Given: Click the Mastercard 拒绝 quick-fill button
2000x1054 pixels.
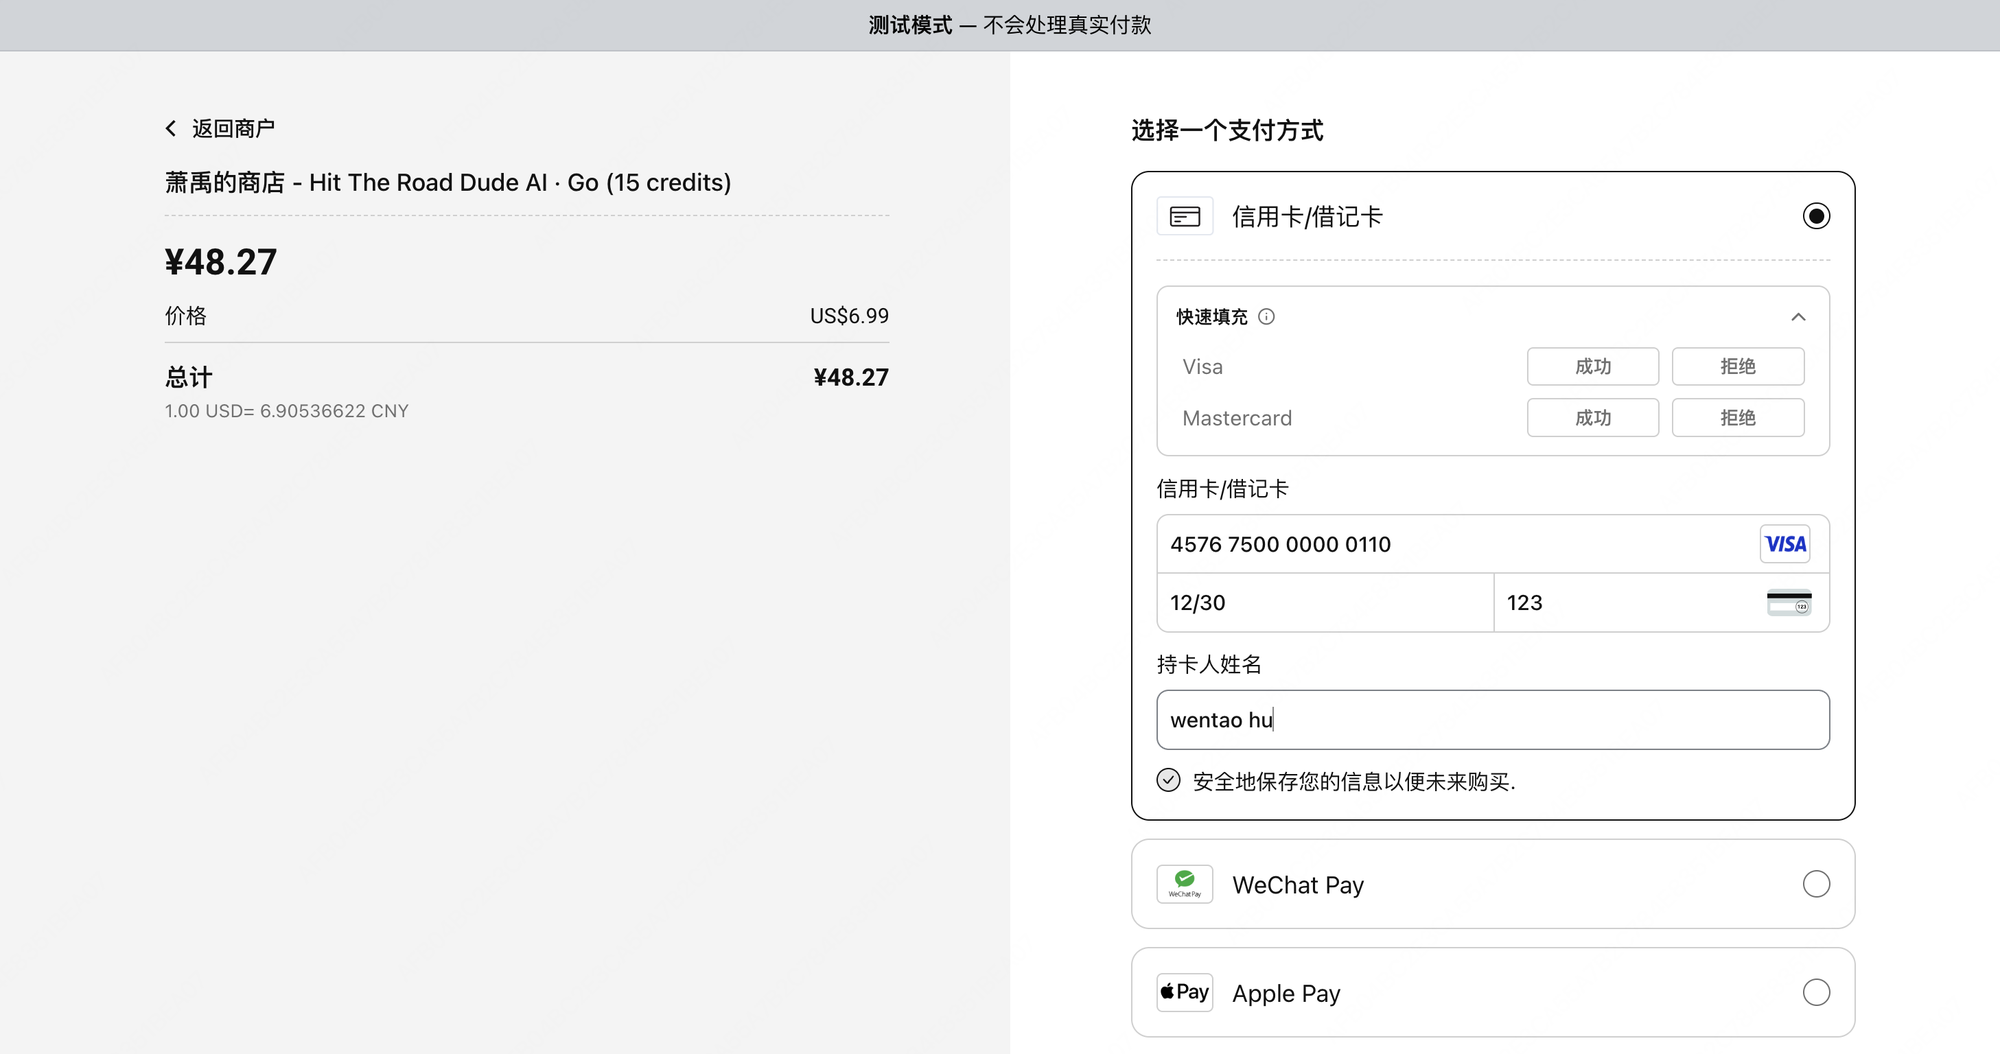Looking at the screenshot, I should point(1738,417).
